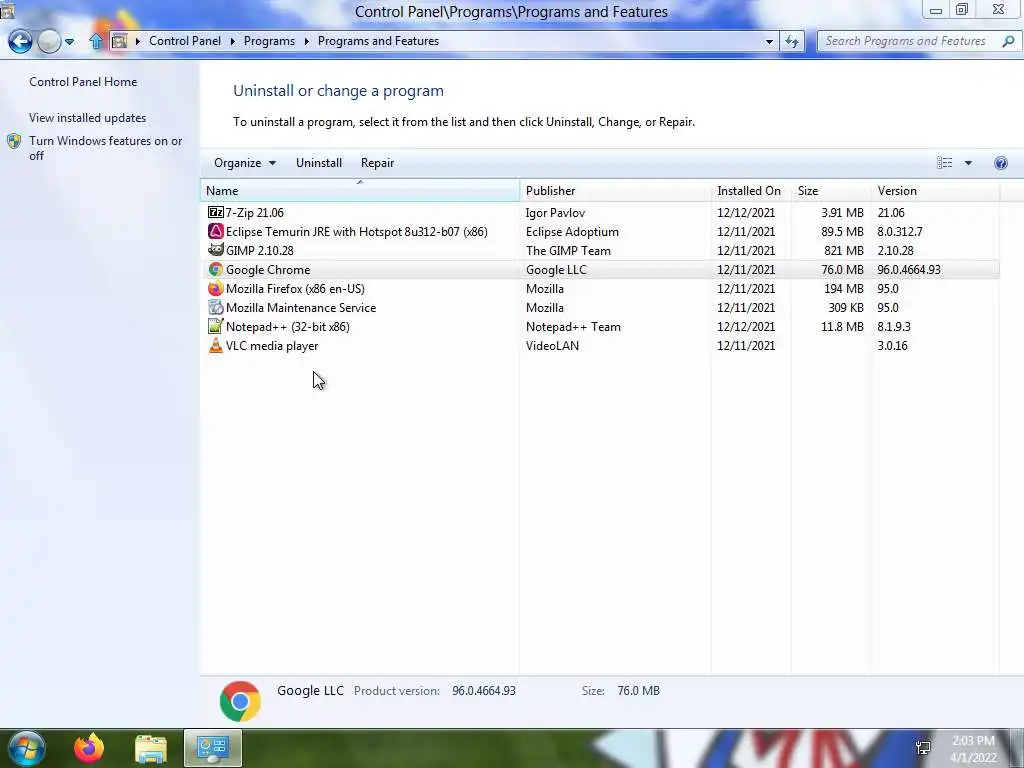1024x768 pixels.
Task: Click the Programs and Features breadcrumb
Action: (378, 40)
